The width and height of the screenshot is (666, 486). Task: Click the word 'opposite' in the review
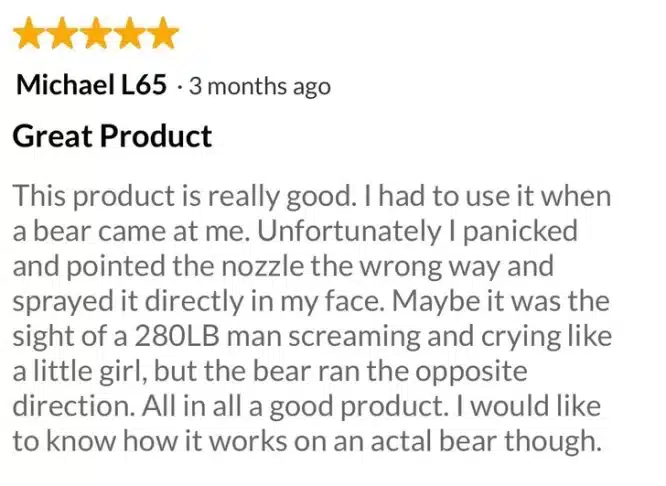pyautogui.click(x=471, y=372)
